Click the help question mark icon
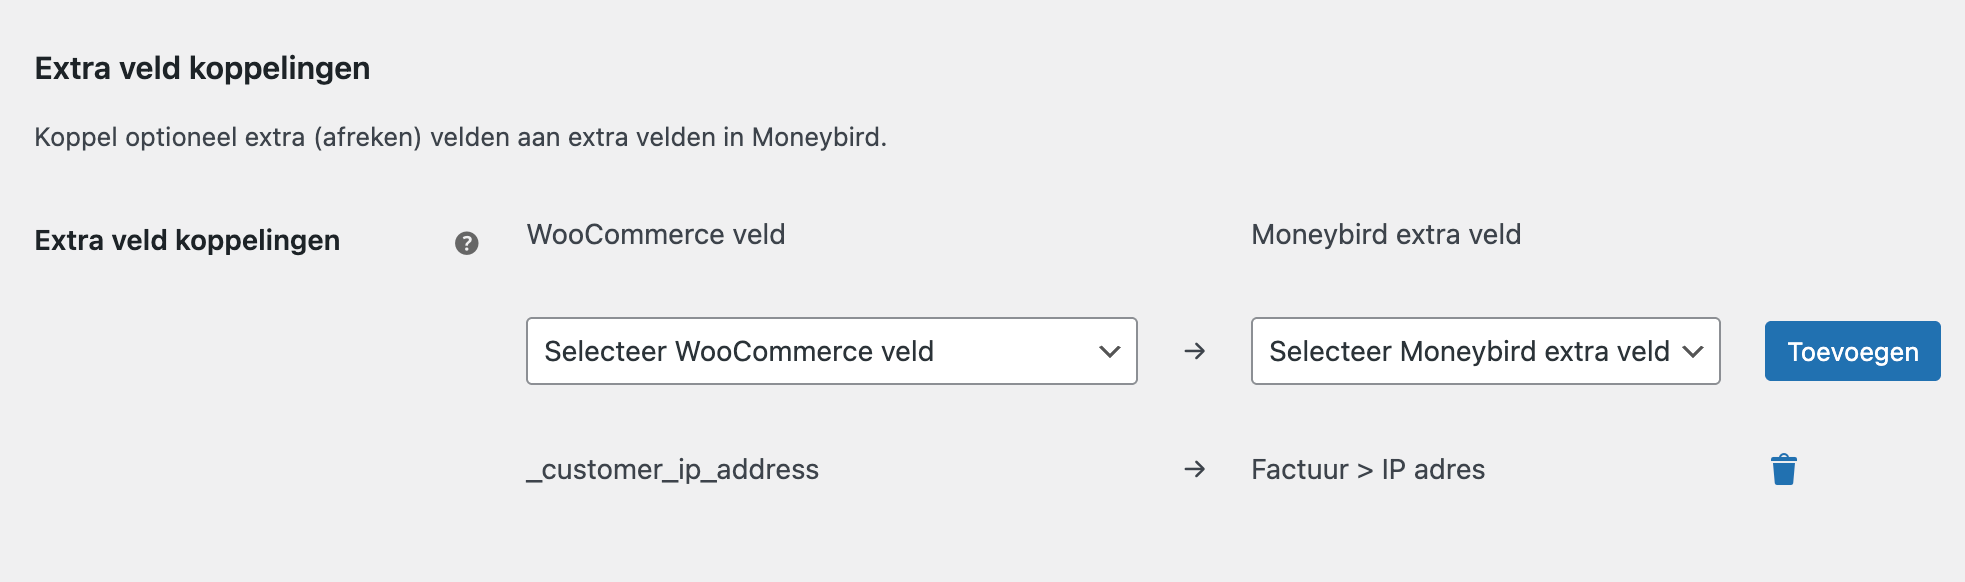This screenshot has width=1965, height=582. [466, 243]
